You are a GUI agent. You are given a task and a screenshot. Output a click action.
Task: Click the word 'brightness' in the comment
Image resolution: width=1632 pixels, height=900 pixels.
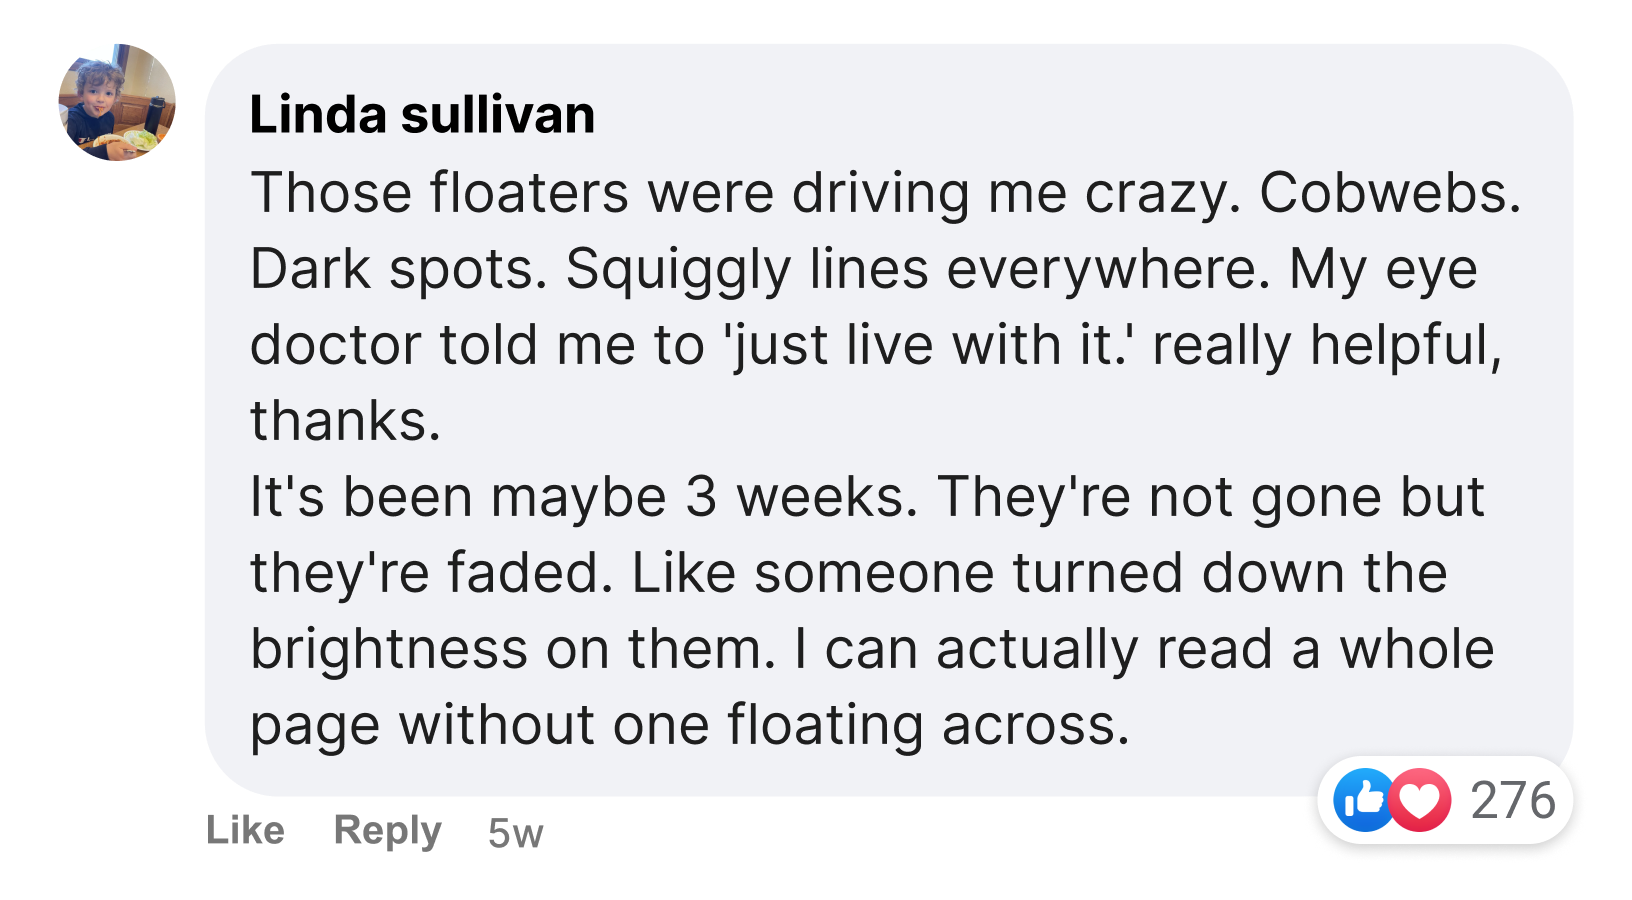(x=388, y=649)
